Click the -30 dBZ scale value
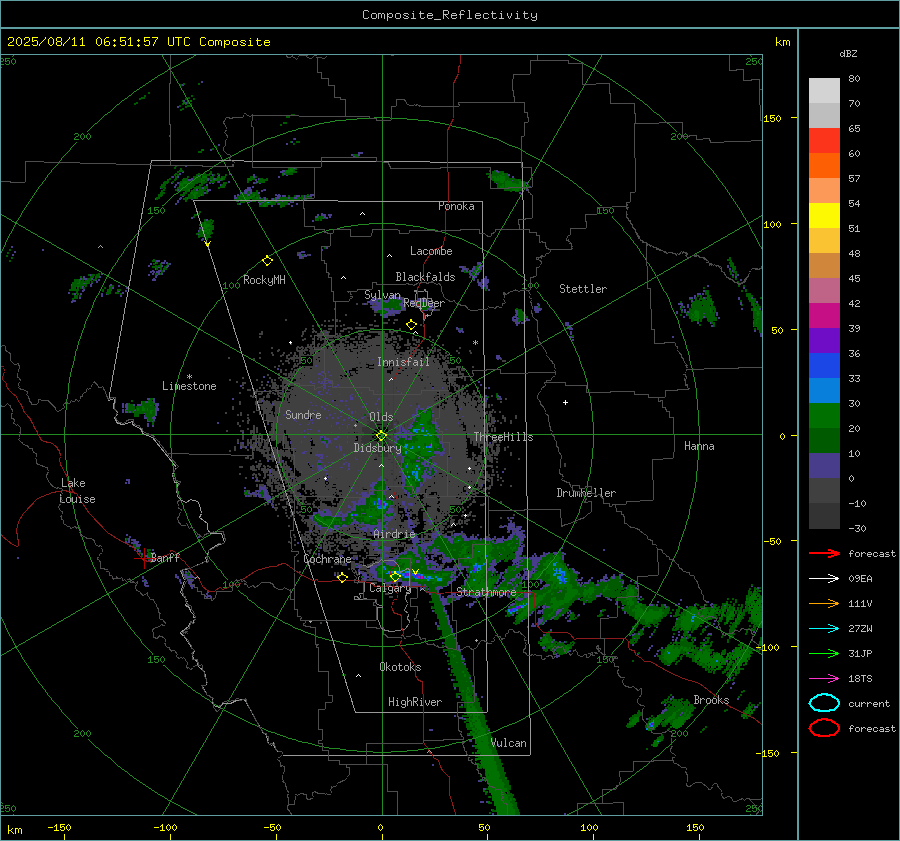Viewport: 900px width, 841px height. pyautogui.click(x=857, y=528)
